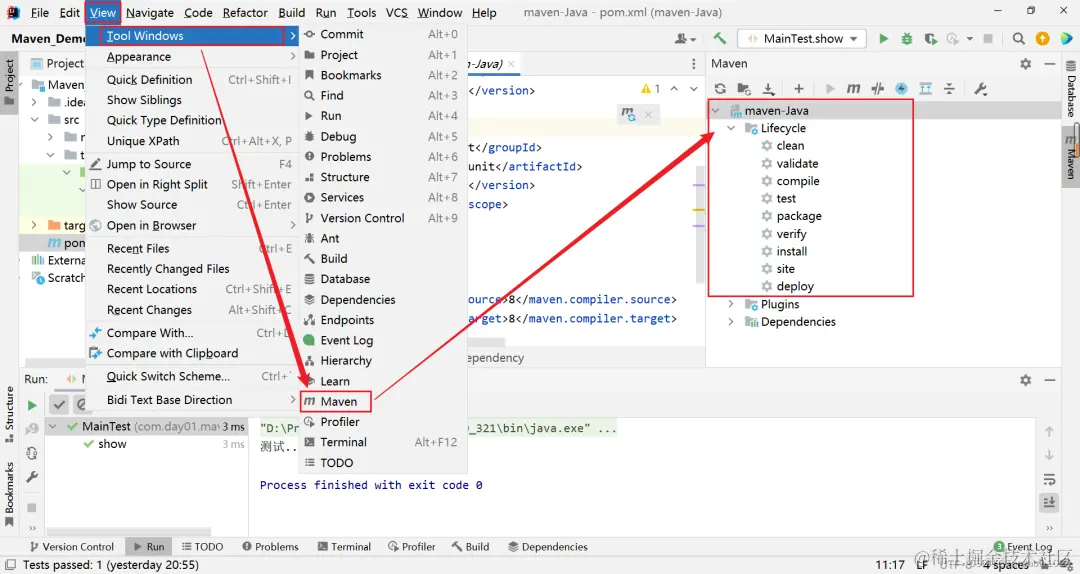The width and height of the screenshot is (1080, 574).
Task: Open the Terminal tab in the bottom bar
Action: 344,546
